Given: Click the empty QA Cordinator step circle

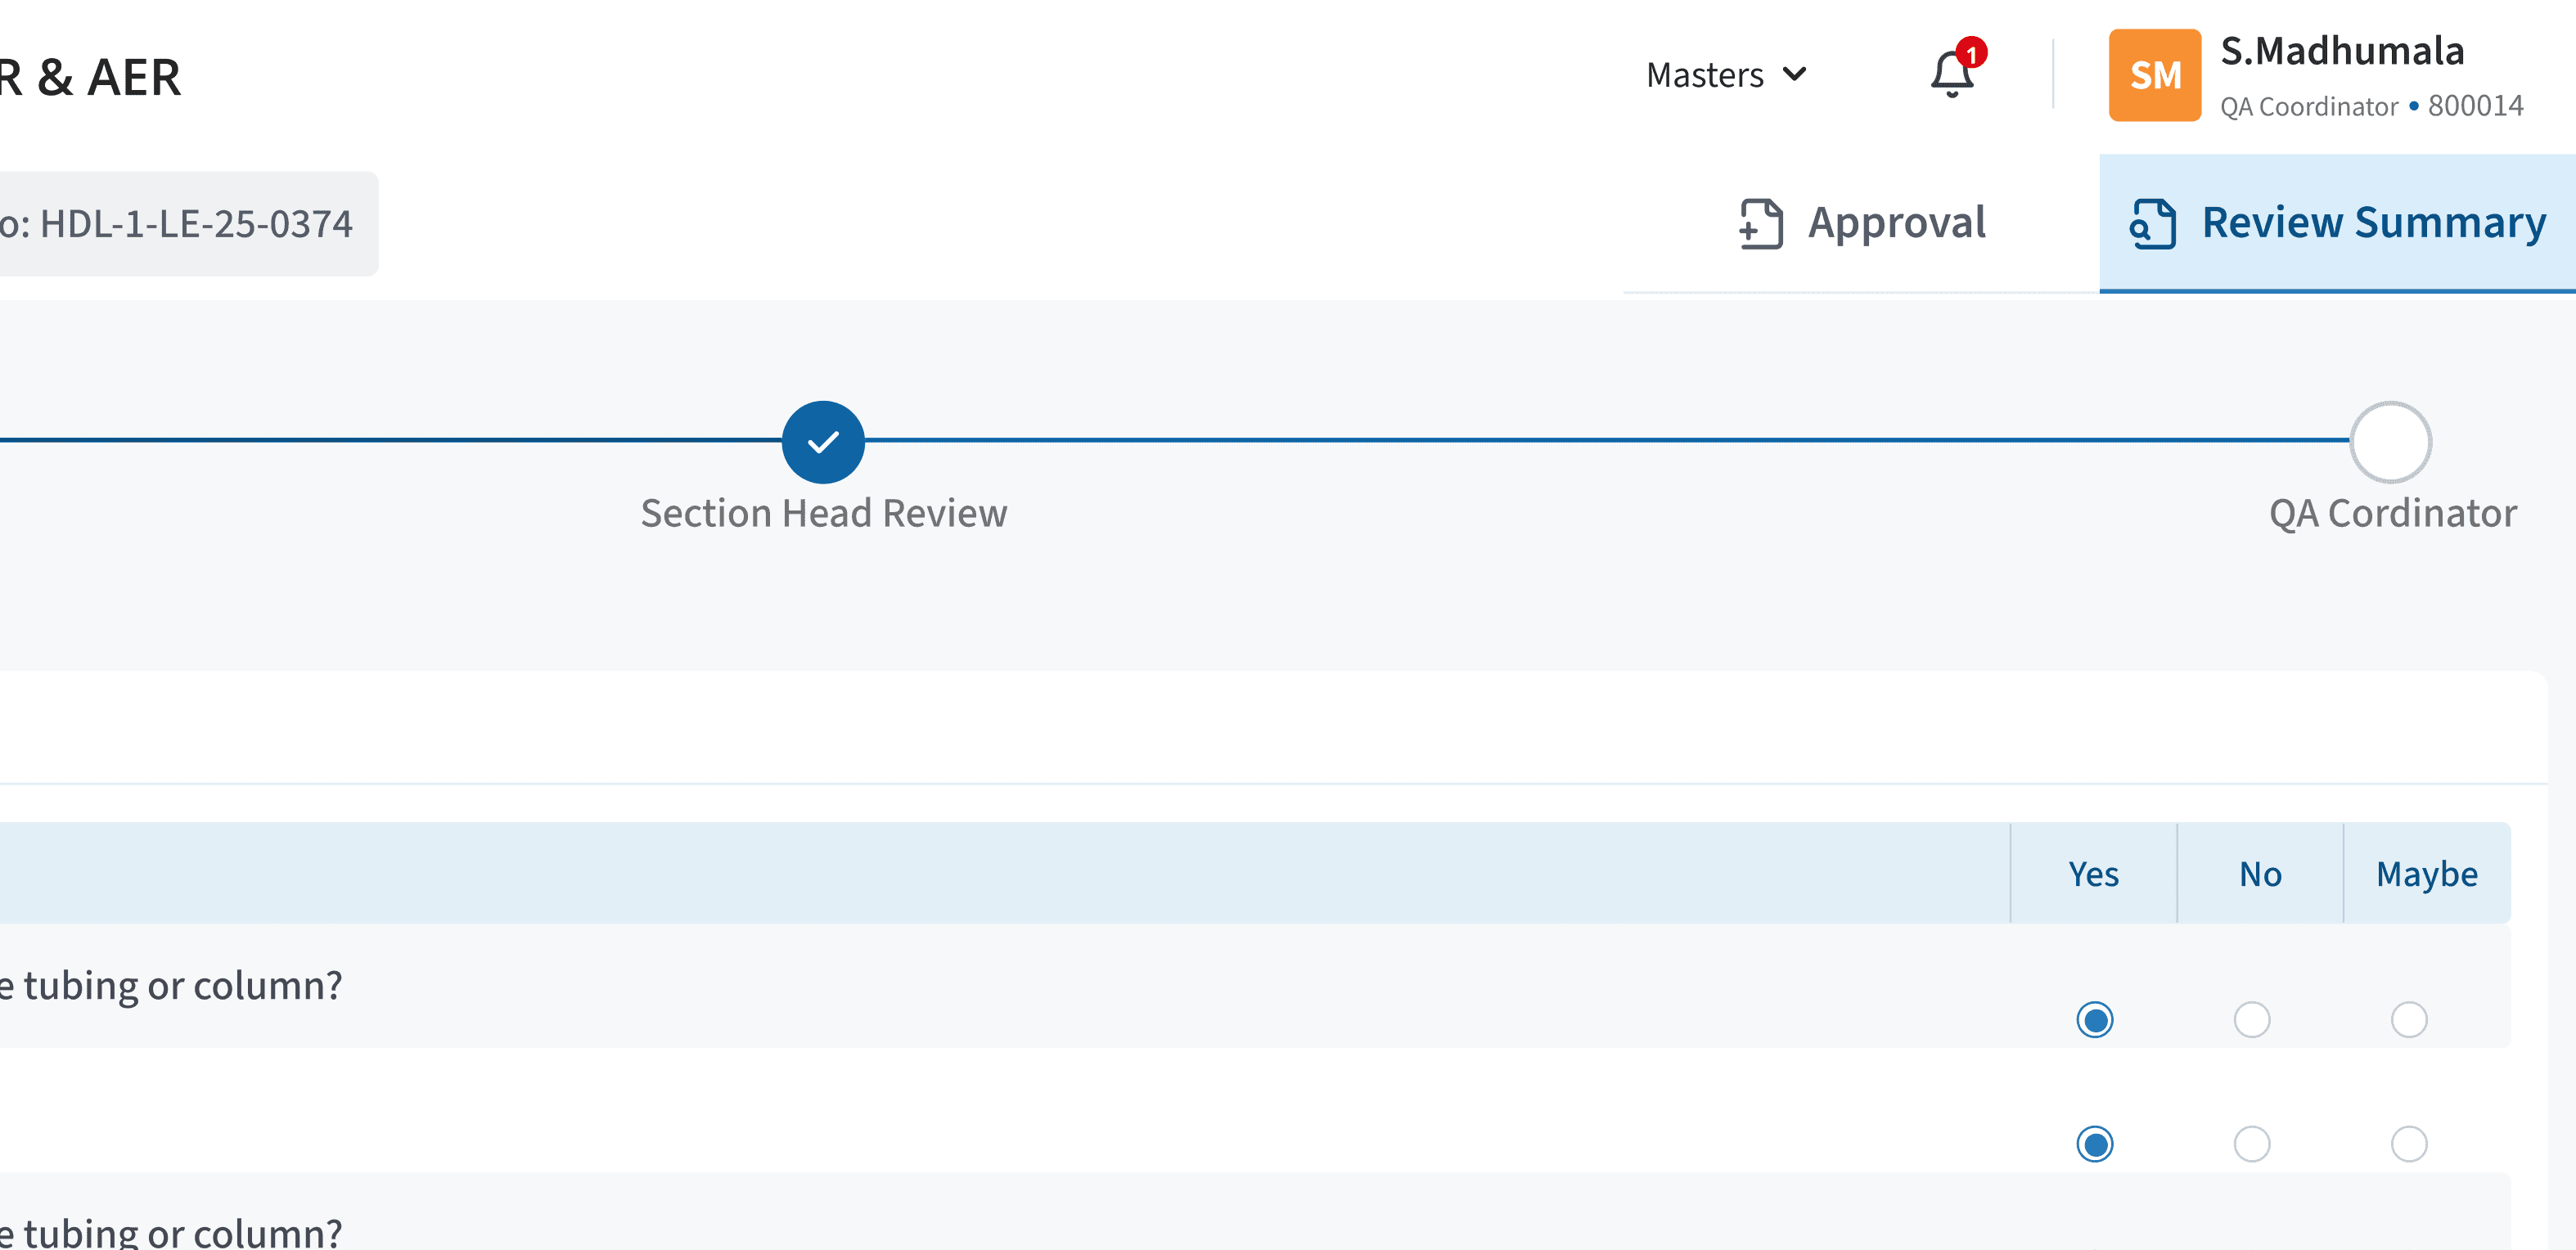Looking at the screenshot, I should (x=2390, y=442).
